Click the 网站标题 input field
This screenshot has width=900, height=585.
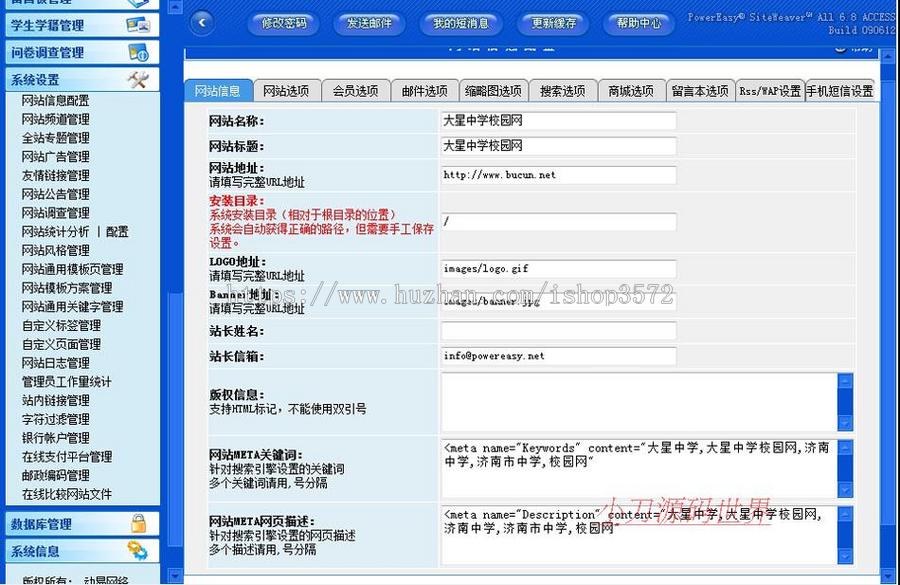click(558, 146)
